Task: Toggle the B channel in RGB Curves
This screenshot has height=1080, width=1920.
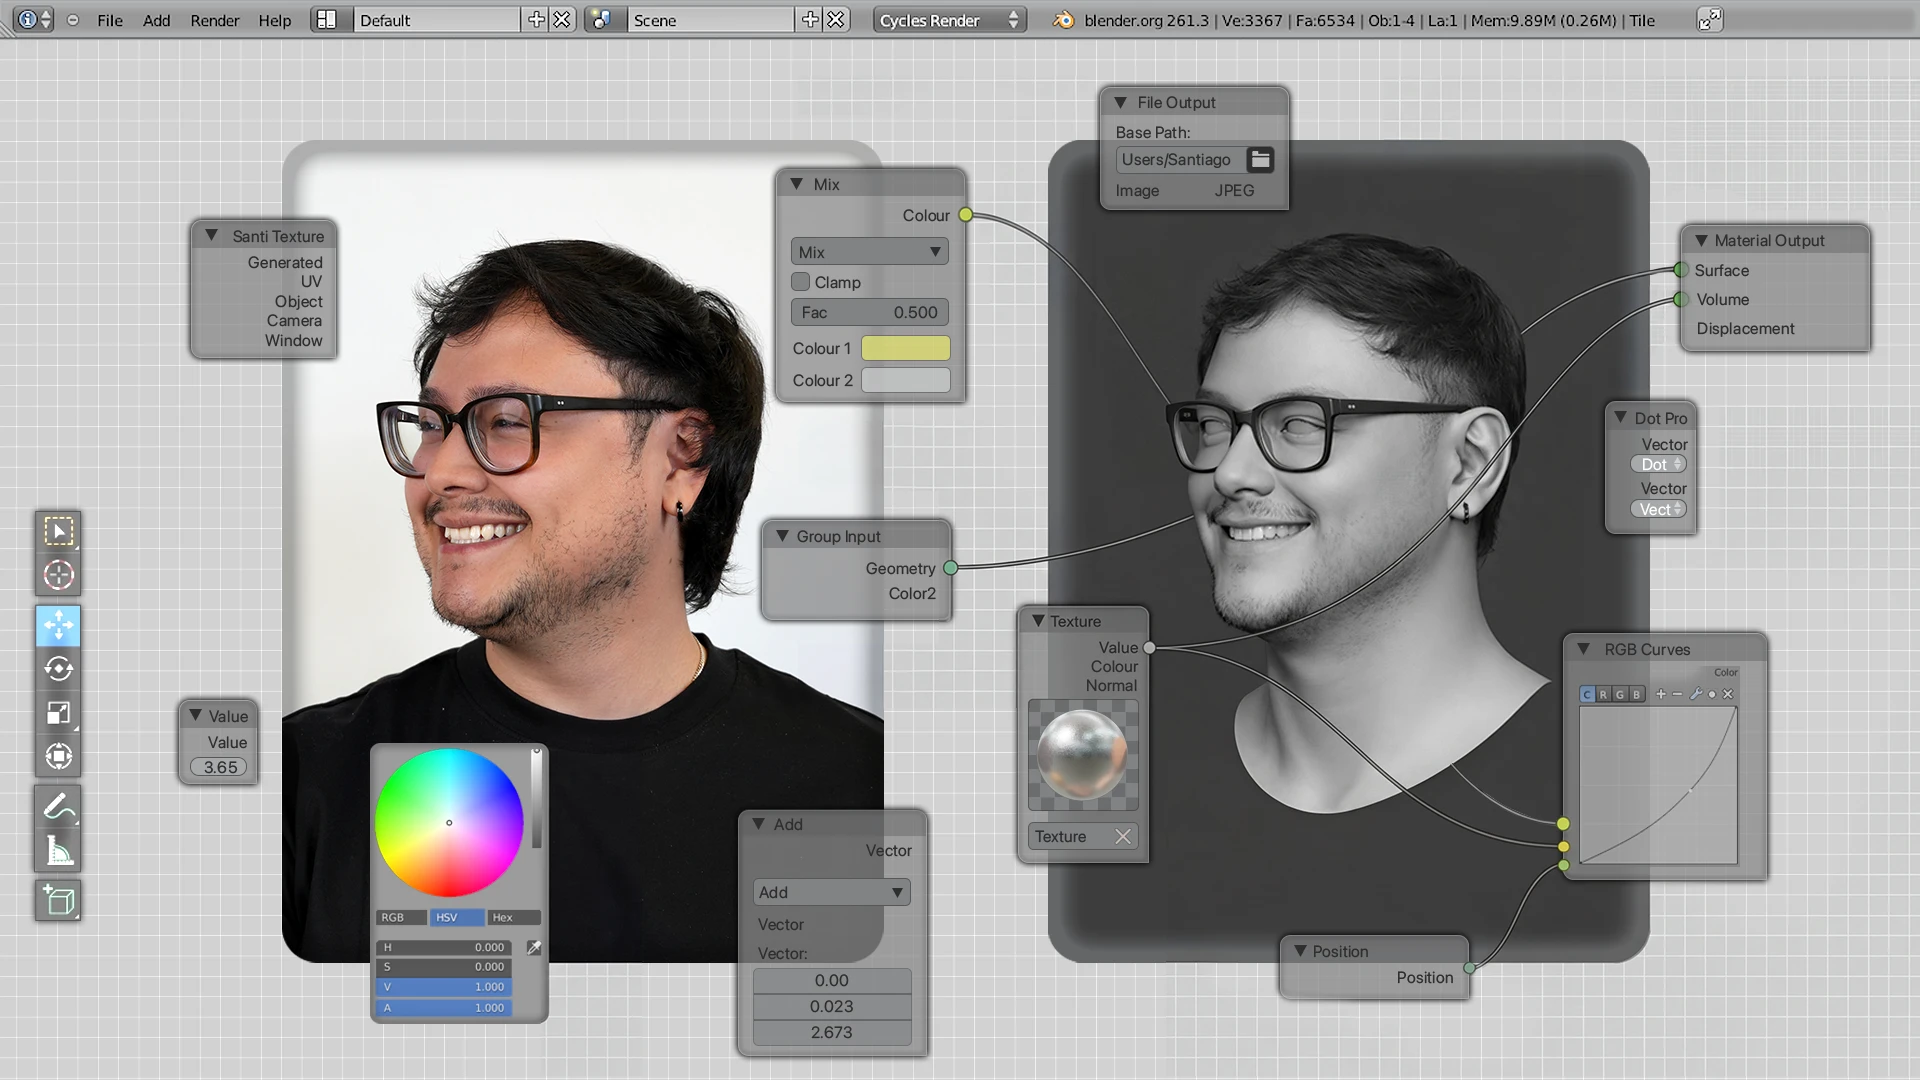Action: (1634, 693)
